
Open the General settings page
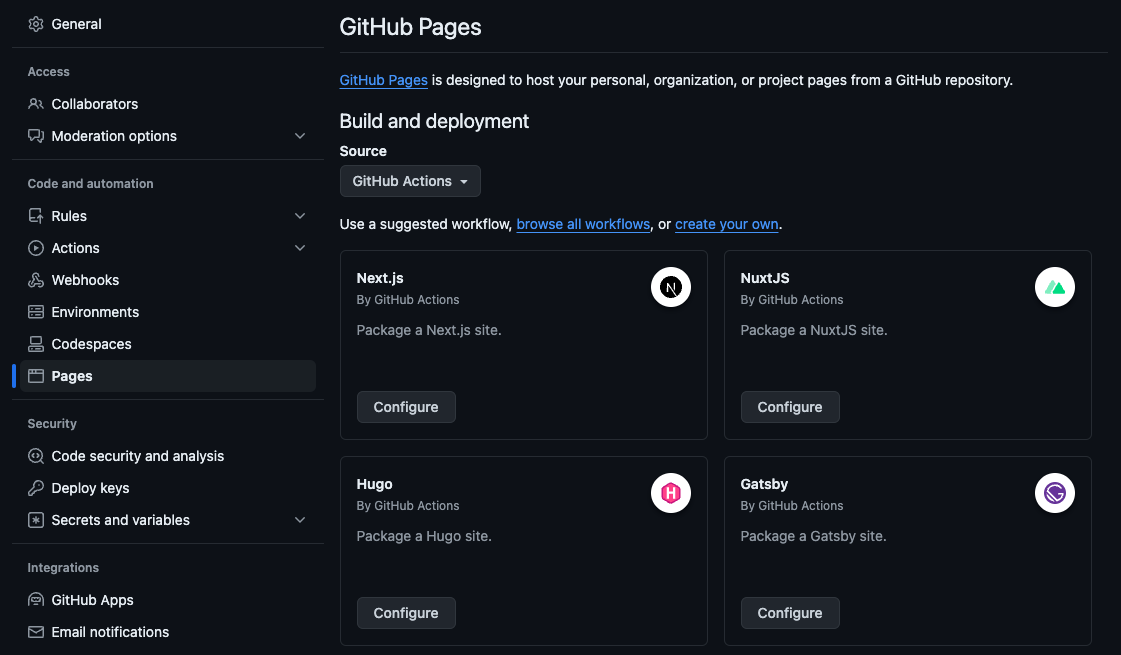[x=76, y=24]
